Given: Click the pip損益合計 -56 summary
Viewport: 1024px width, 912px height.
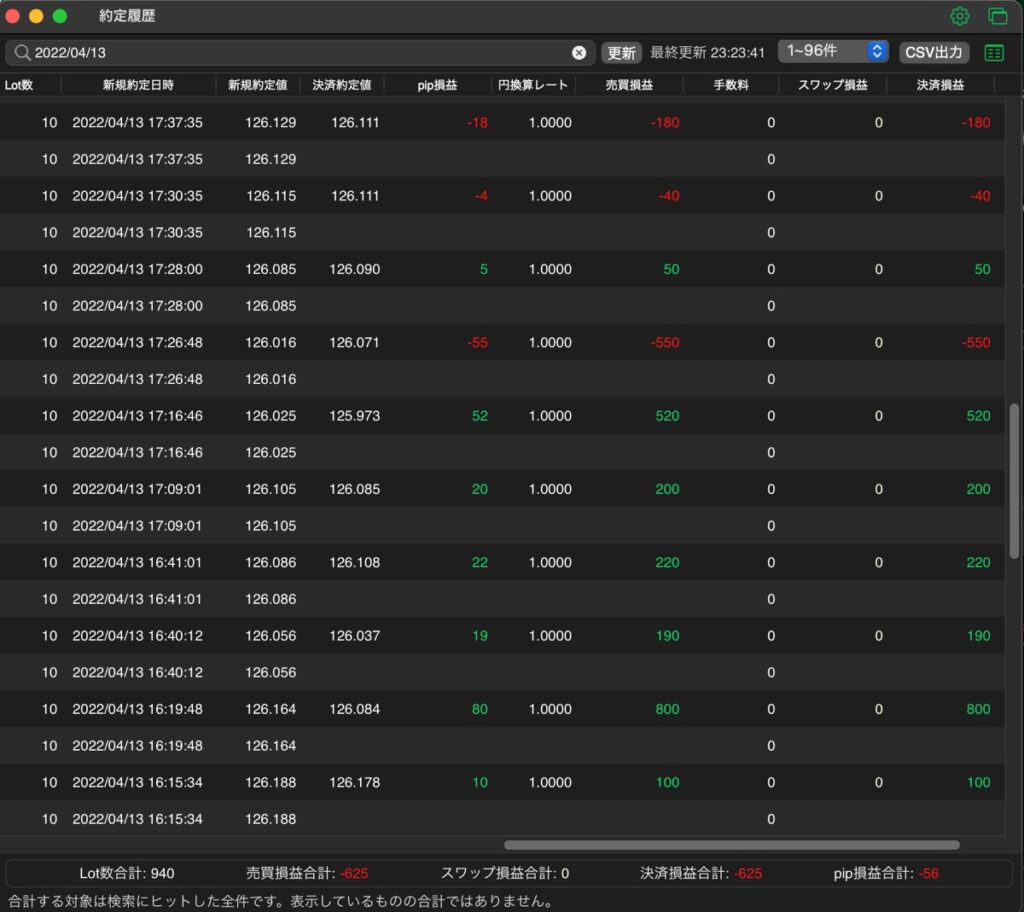Looking at the screenshot, I should [886, 873].
